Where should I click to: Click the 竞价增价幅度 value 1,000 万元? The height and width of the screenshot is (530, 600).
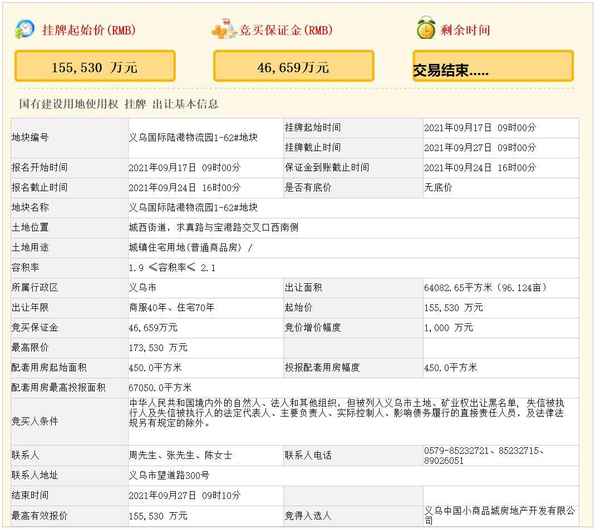[448, 326]
